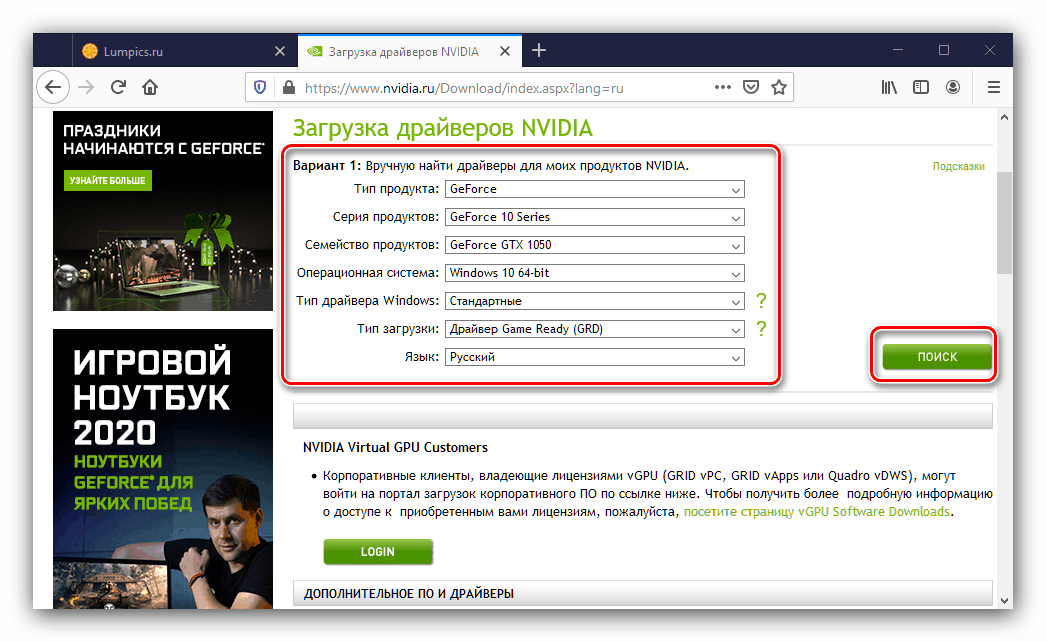Open the 'Подсказки' hints link

coord(958,167)
